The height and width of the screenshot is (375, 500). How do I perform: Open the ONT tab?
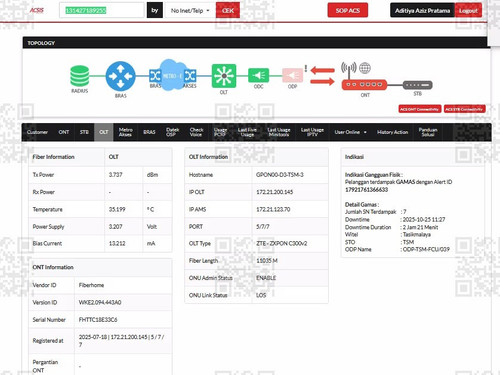point(64,132)
